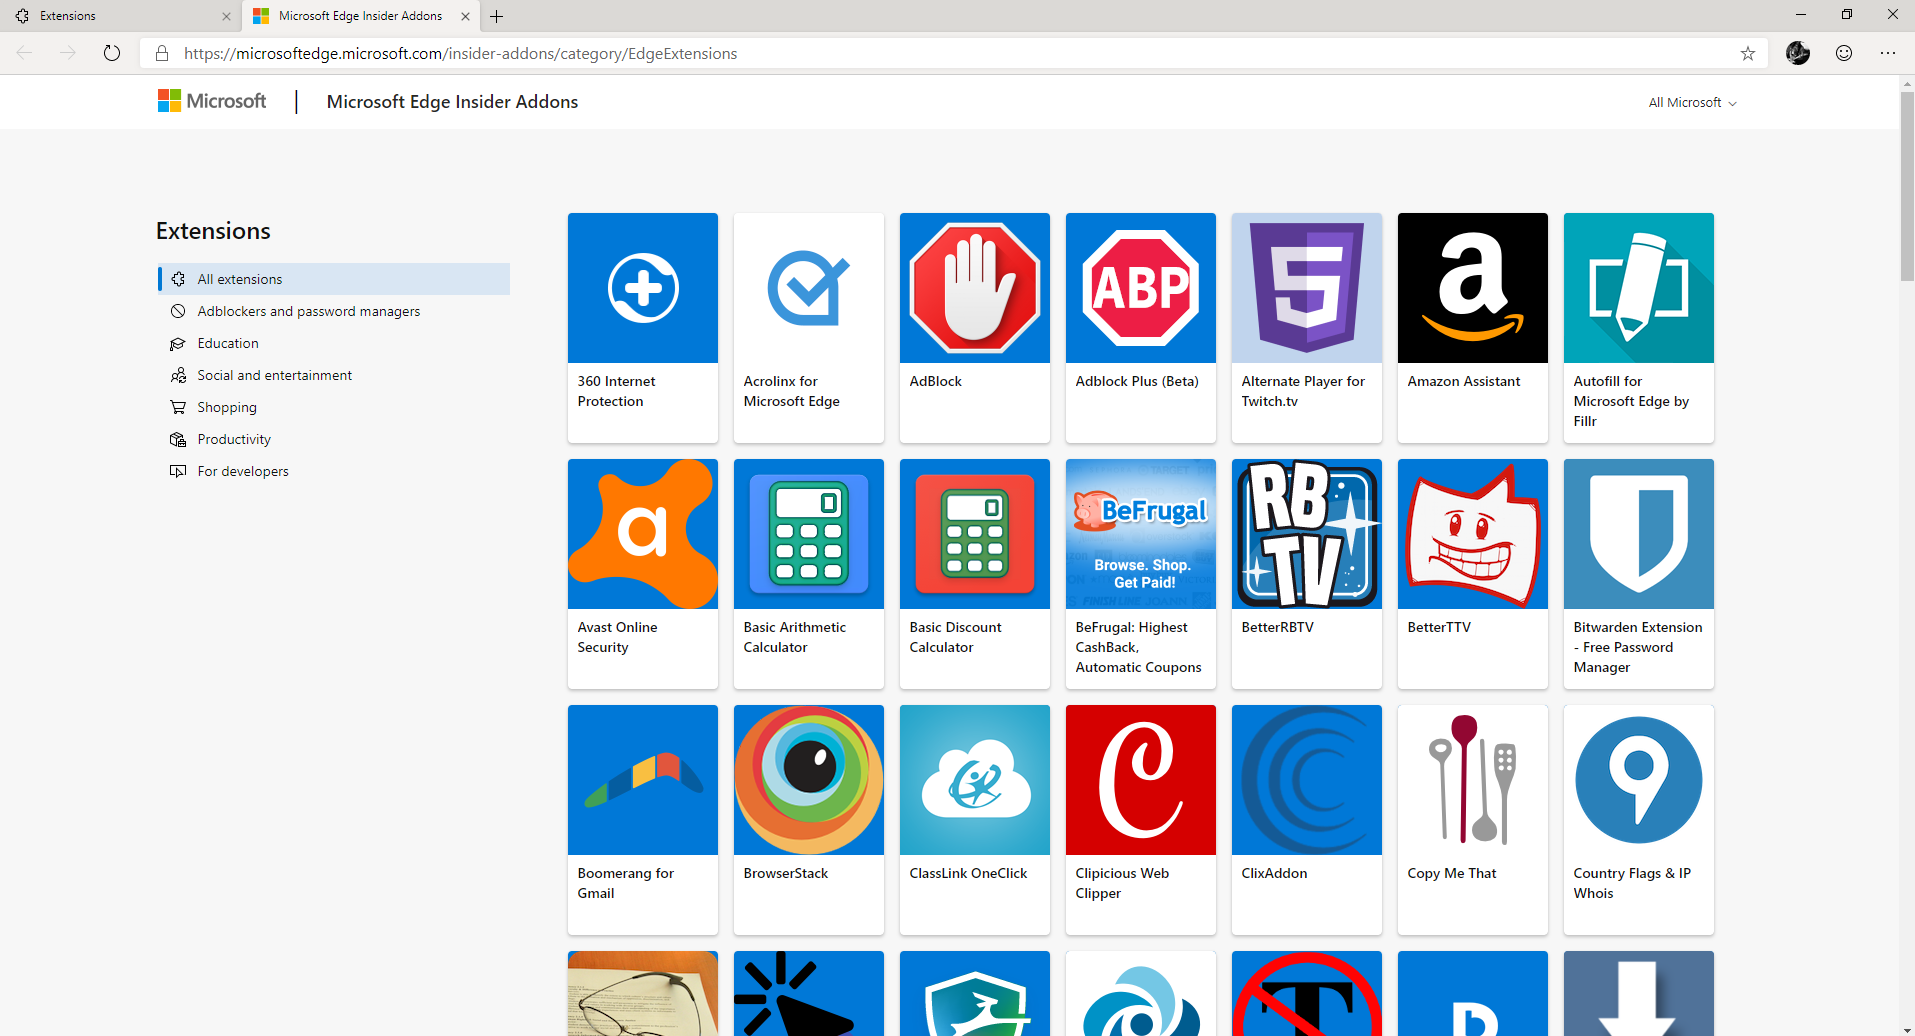Viewport: 1915px width, 1036px height.
Task: Switch to the Extensions browser tab
Action: [x=120, y=16]
